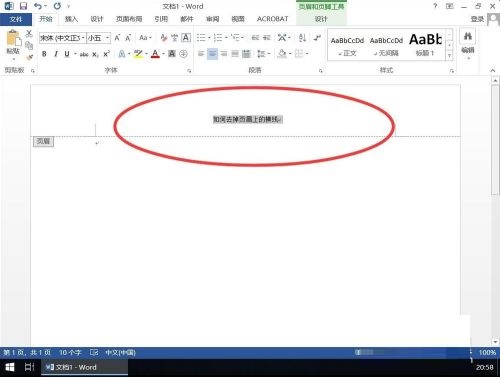Select the 无间隔 No Spacing style
Image resolution: width=500 pixels, height=377 pixels.
pyautogui.click(x=386, y=46)
